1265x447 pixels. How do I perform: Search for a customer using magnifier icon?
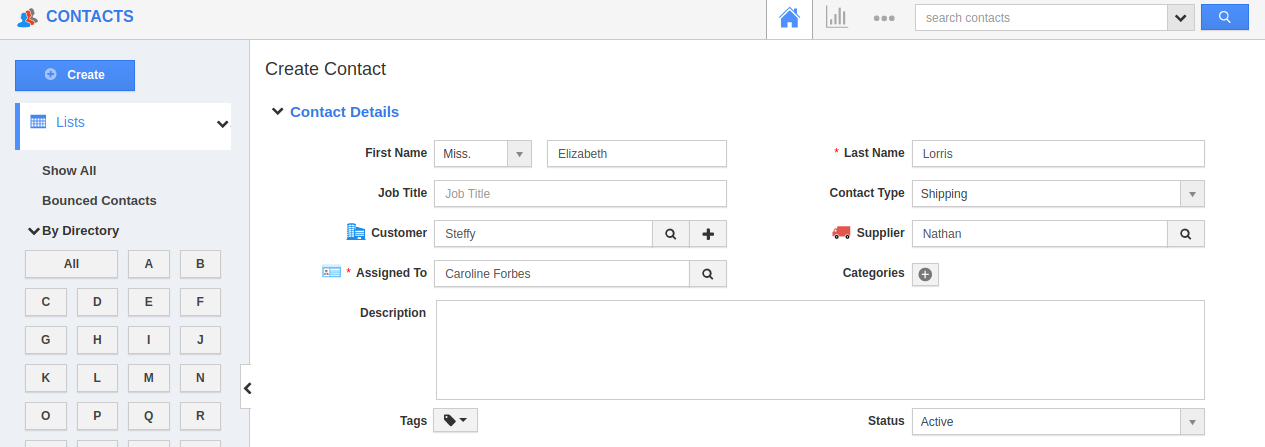coord(671,234)
